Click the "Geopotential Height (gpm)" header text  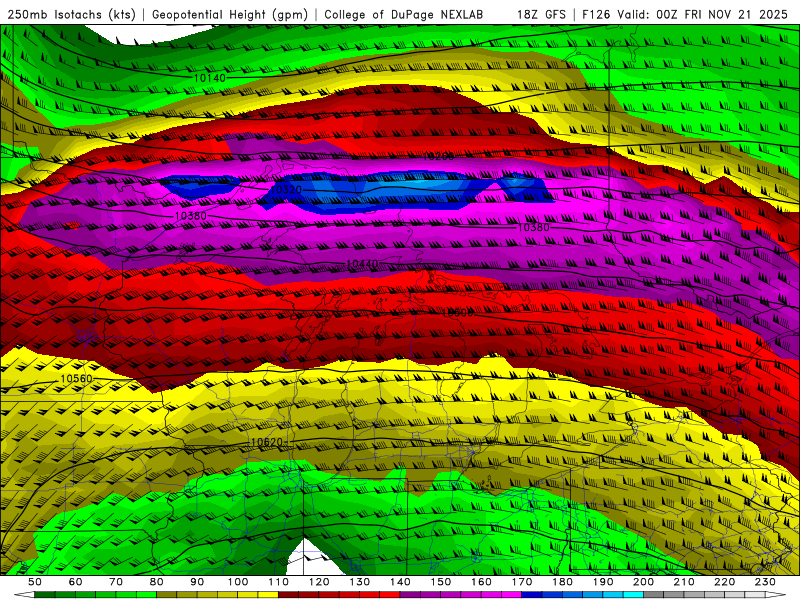pyautogui.click(x=230, y=15)
